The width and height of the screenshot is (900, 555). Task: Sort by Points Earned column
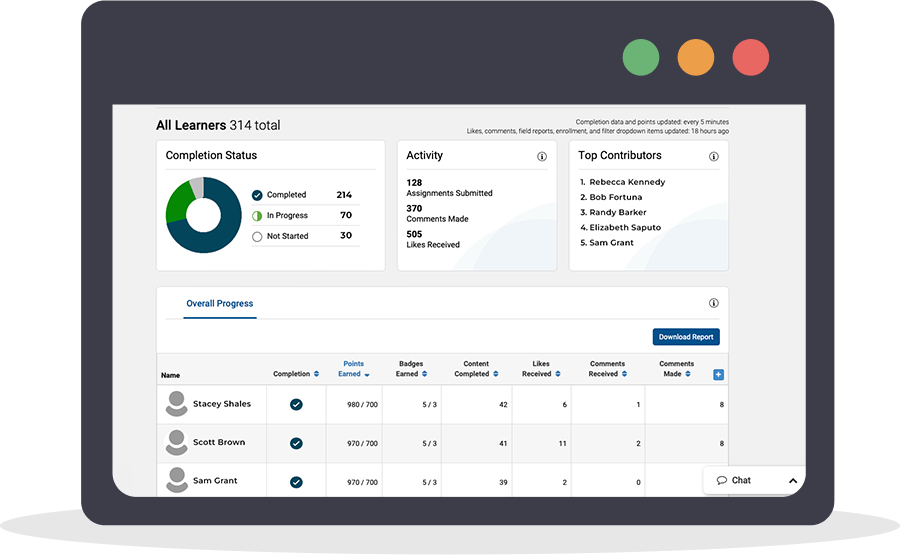click(353, 369)
